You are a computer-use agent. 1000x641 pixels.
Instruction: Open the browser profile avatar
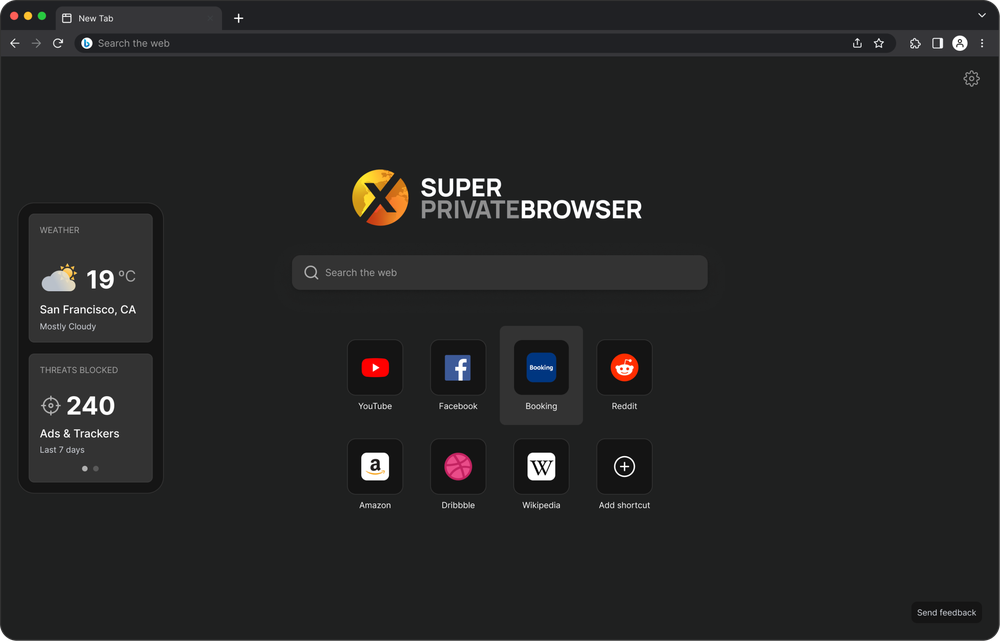pos(959,43)
